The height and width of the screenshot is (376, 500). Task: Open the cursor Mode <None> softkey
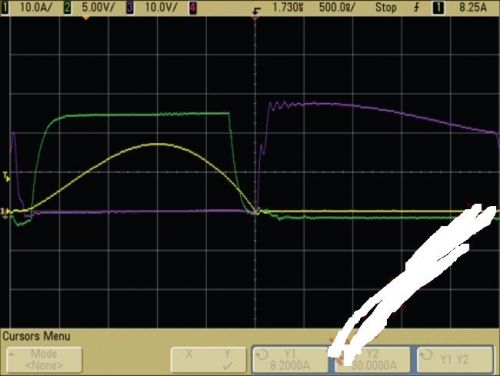pos(44,359)
